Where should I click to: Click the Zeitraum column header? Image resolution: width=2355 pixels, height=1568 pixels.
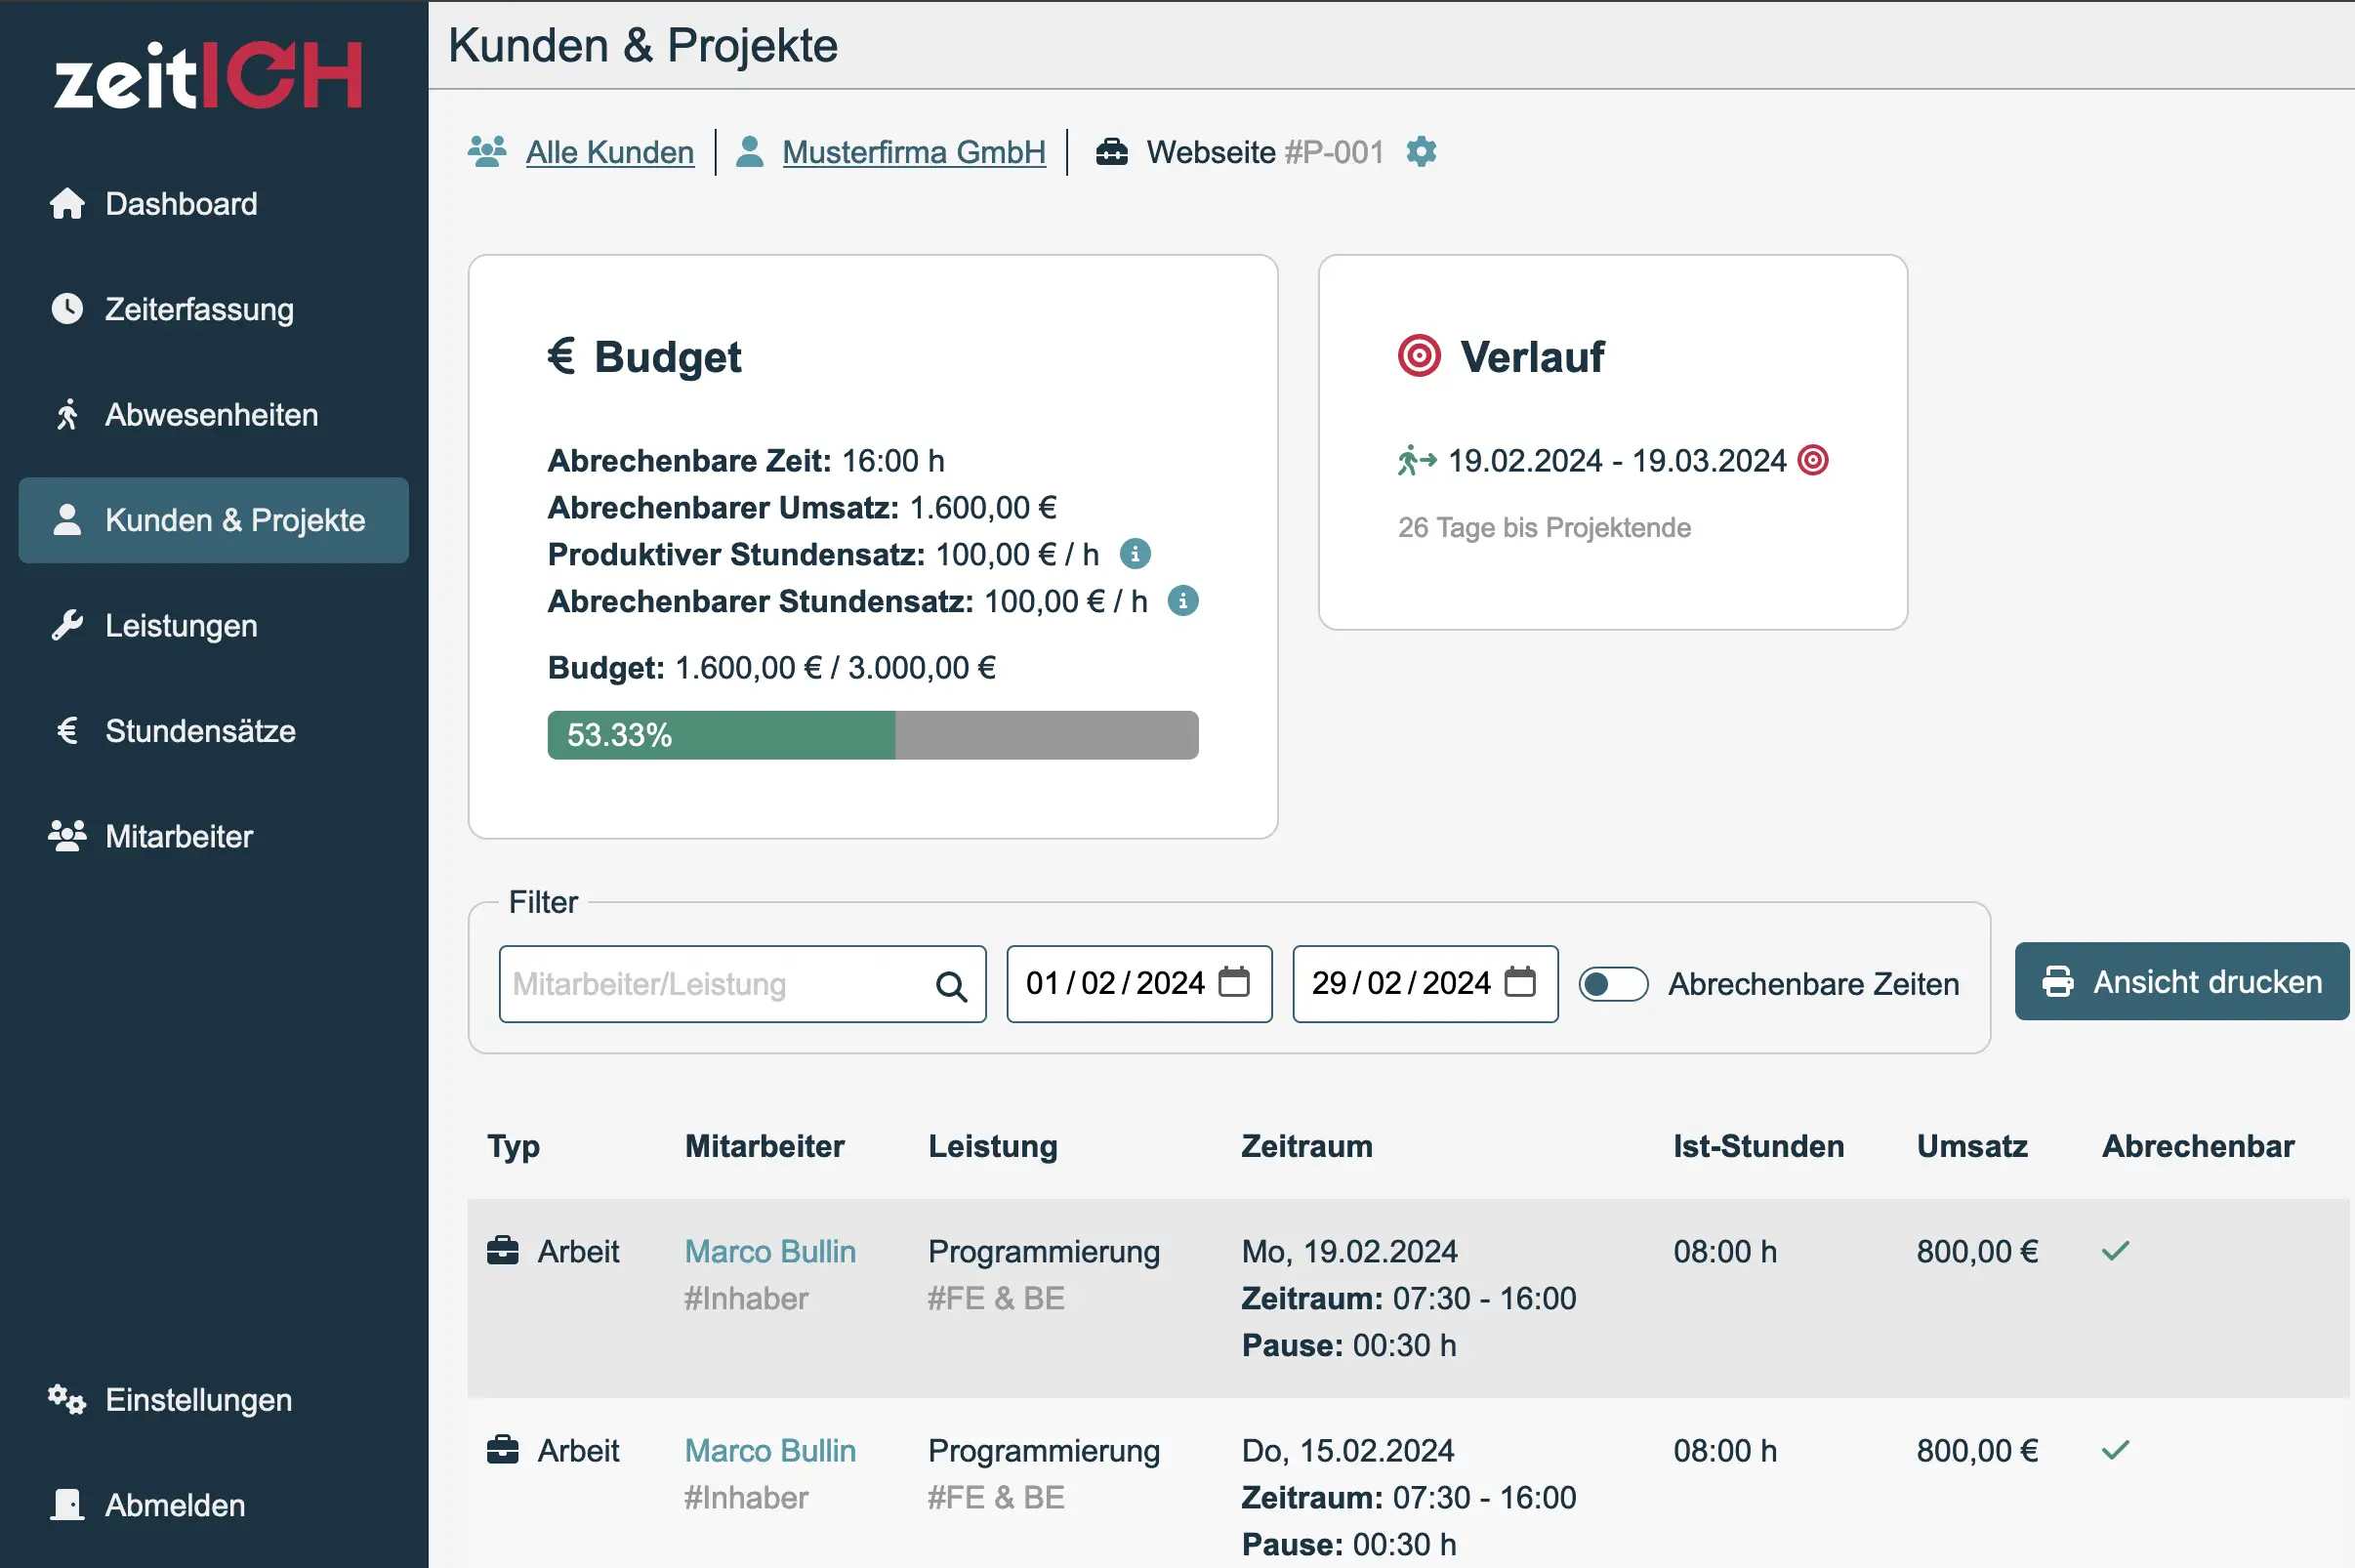1307,1146
